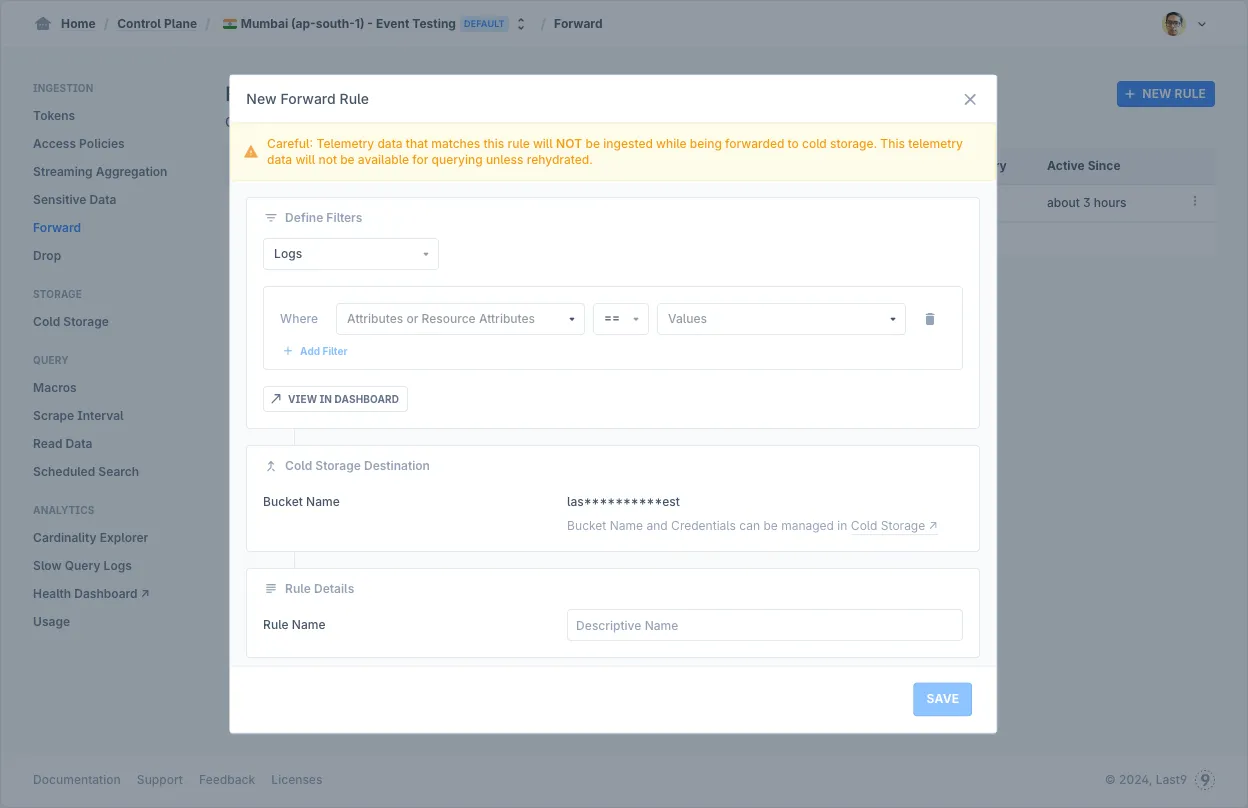Open the Documentation footer link
Screen dimensions: 1248x808
pos(76,780)
